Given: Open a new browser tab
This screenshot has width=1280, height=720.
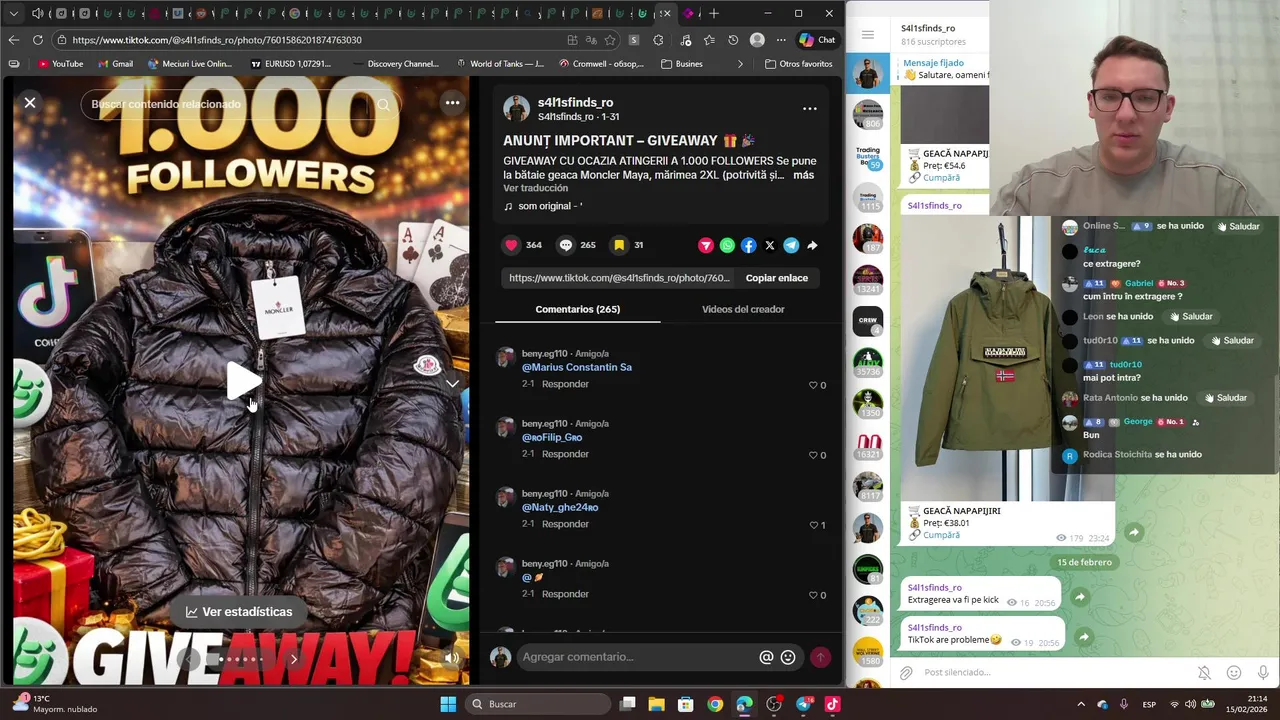Looking at the screenshot, I should 714,13.
